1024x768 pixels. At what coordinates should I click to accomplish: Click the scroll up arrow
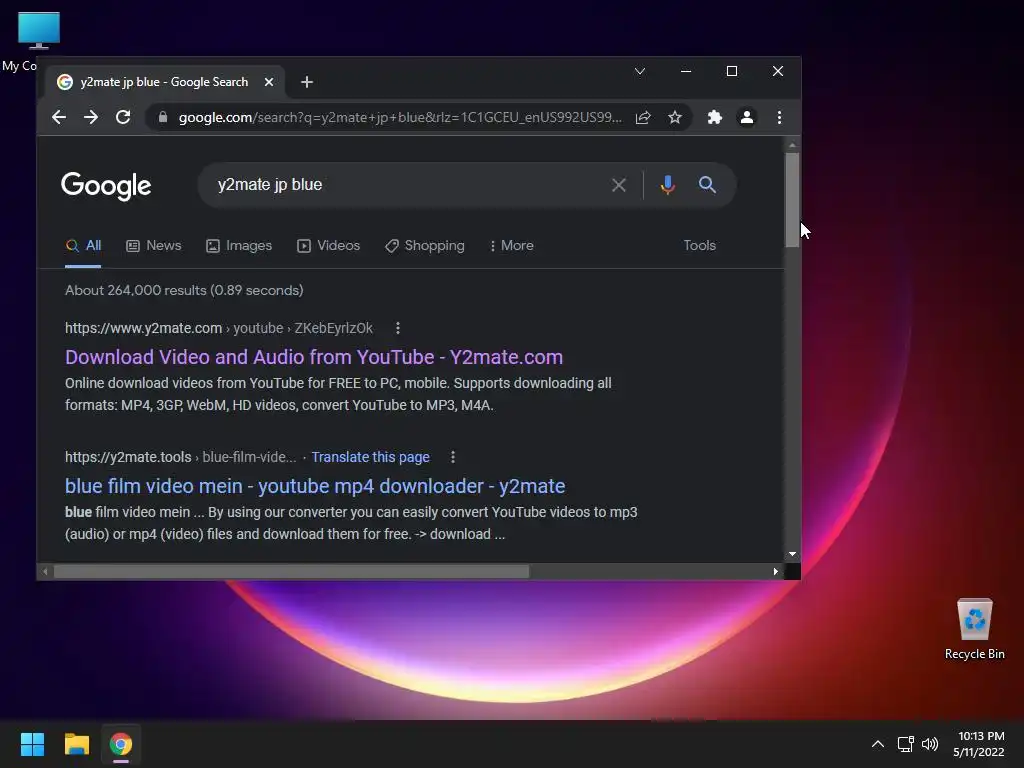(x=792, y=145)
